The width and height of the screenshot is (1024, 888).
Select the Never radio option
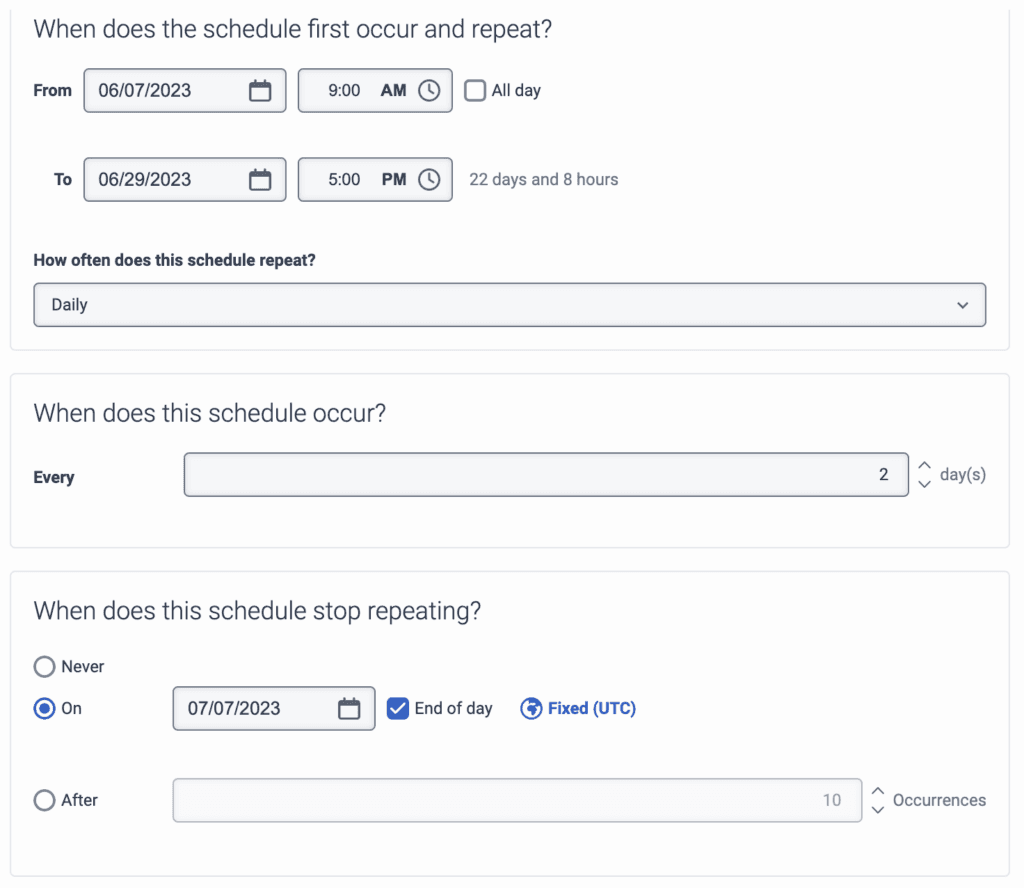(44, 666)
